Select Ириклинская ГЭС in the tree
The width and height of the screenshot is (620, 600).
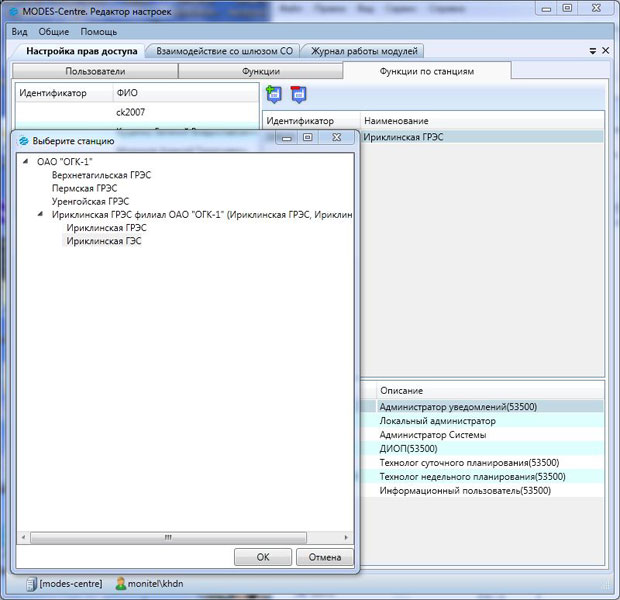coord(103,241)
